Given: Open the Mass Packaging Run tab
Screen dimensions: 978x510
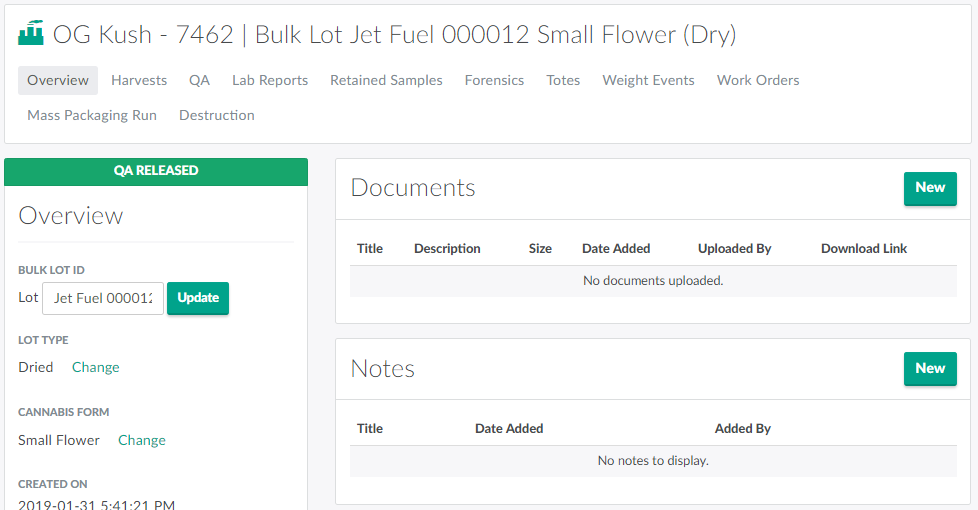Looking at the screenshot, I should point(92,115).
